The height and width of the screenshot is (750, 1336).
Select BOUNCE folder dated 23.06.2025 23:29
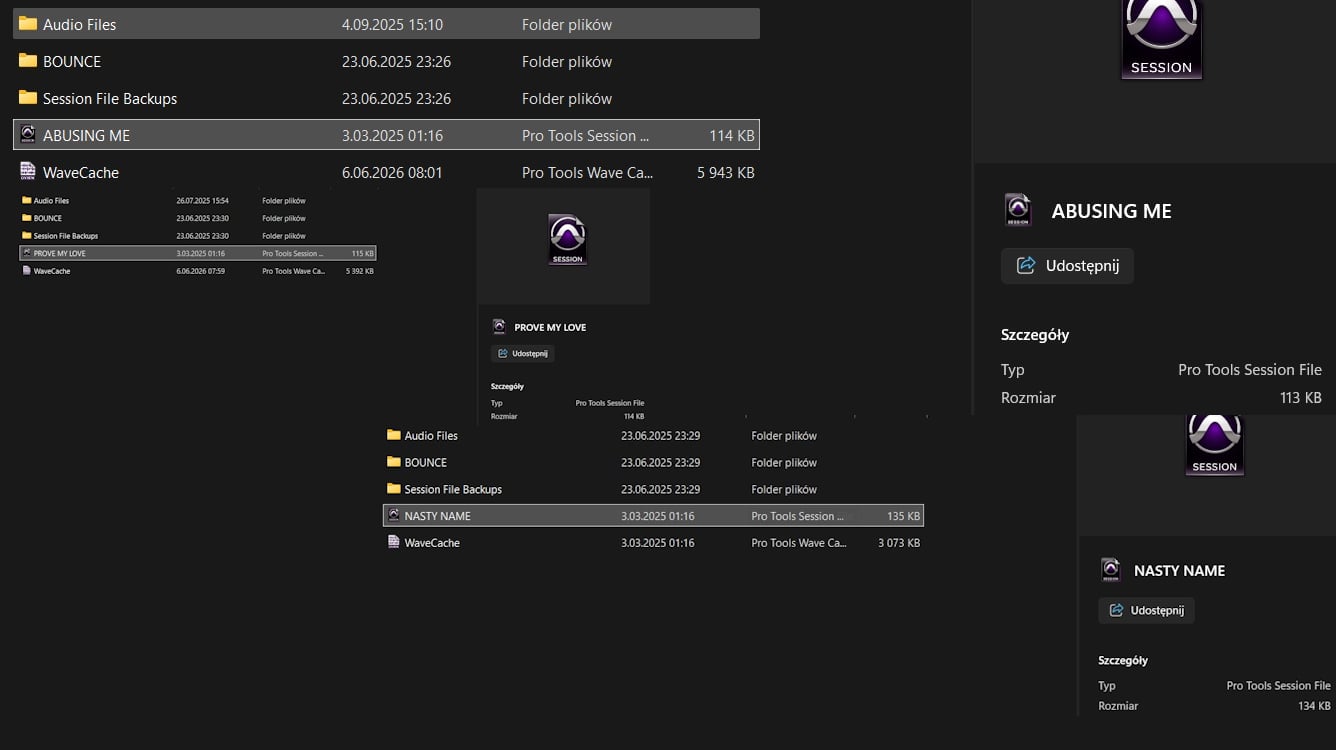[653, 462]
